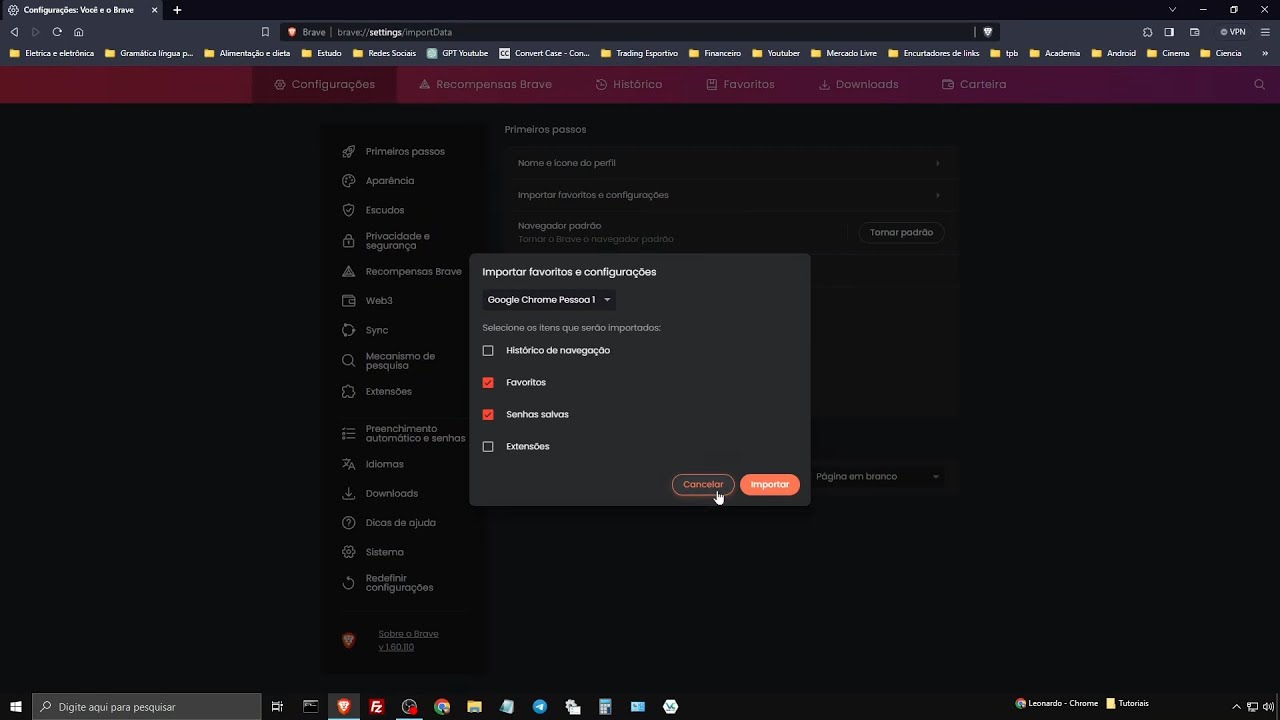The image size is (1280, 720).
Task: Click the browser back arrow
Action: 14,32
